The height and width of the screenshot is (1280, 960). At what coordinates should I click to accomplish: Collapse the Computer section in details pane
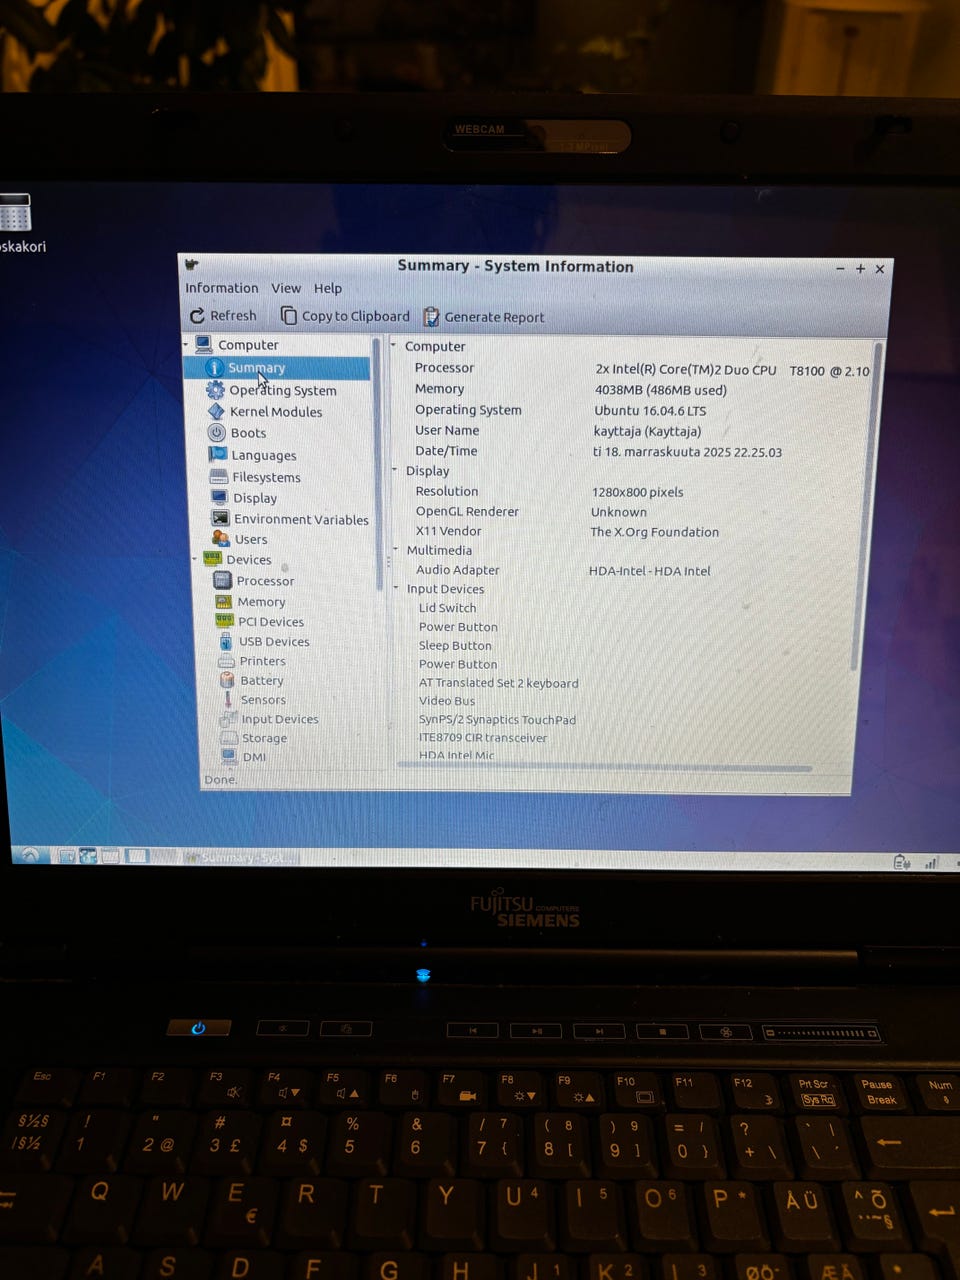coord(394,345)
